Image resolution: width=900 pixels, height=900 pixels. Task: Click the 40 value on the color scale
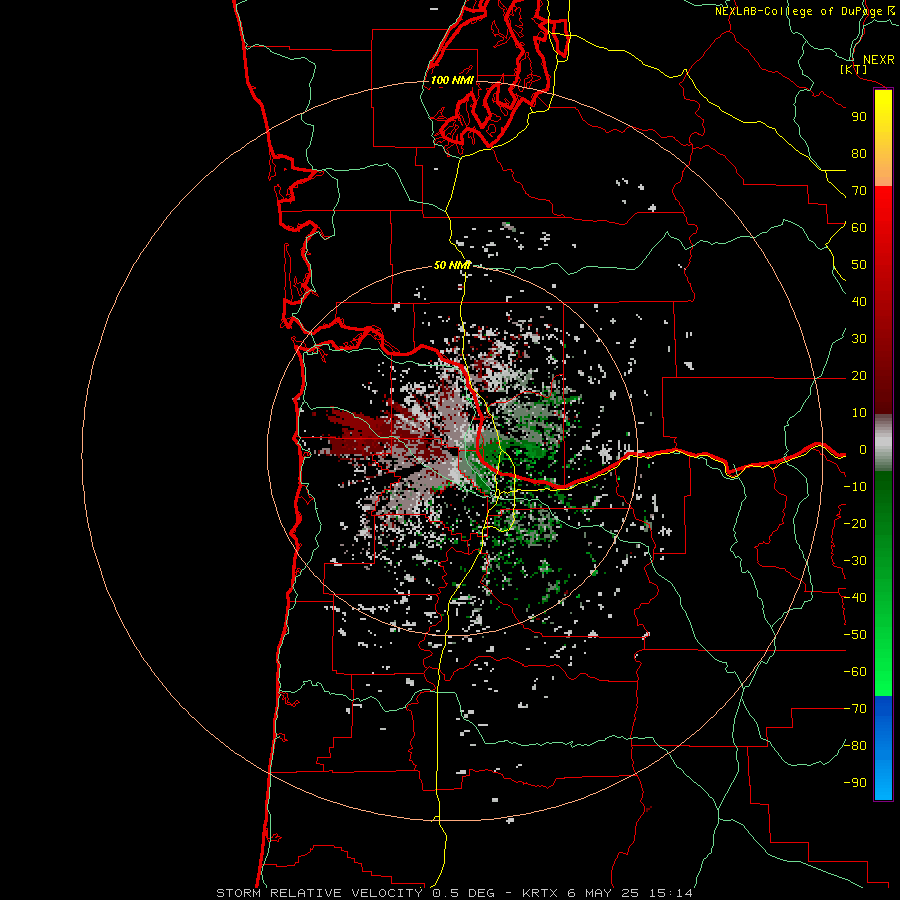[859, 302]
